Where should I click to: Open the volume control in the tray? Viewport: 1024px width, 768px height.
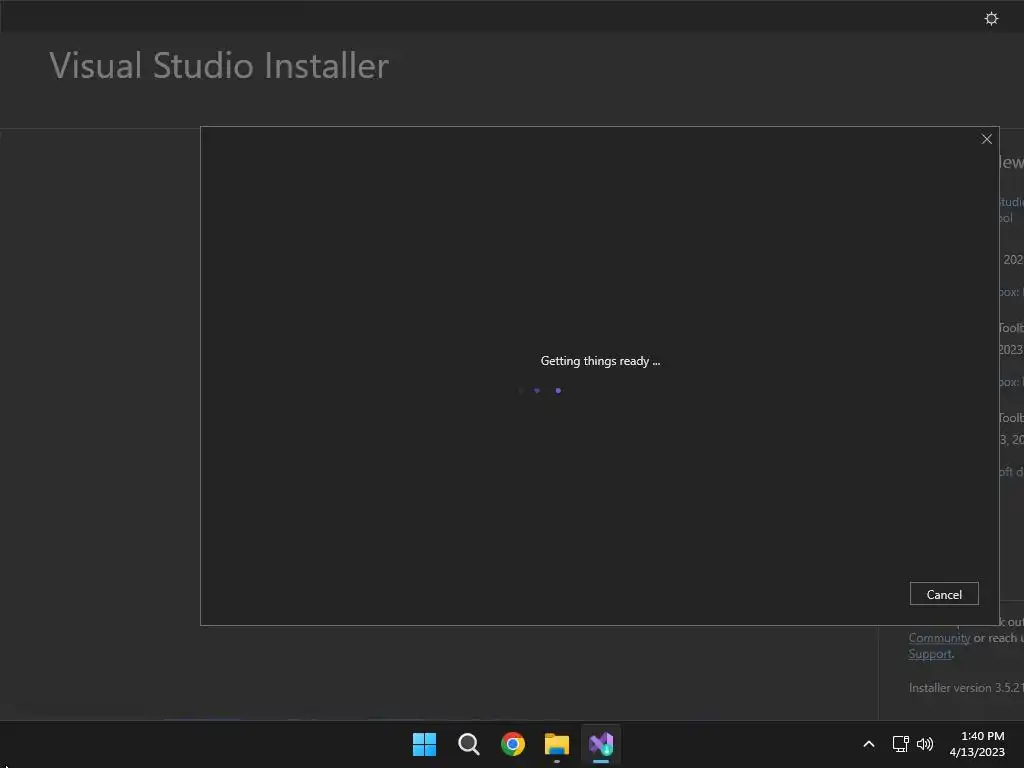pyautogui.click(x=925, y=744)
